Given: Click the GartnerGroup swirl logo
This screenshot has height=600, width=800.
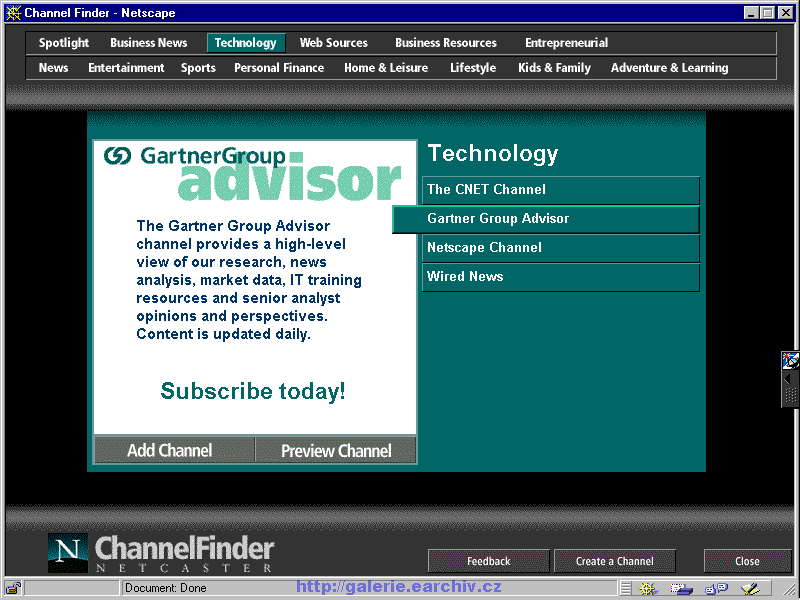Looking at the screenshot, I should click(117, 156).
